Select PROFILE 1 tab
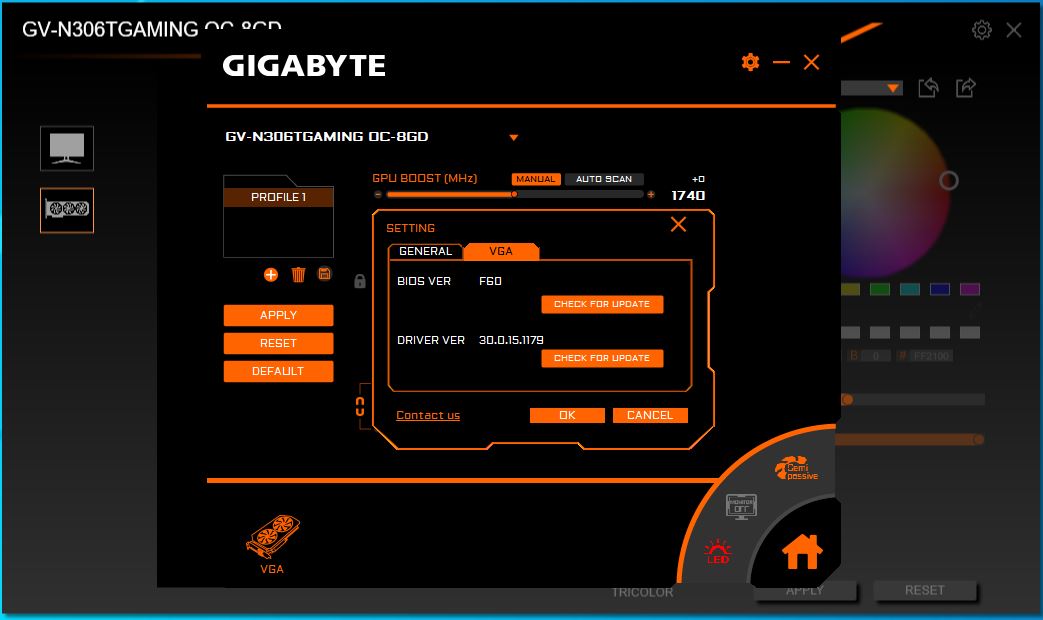This screenshot has height=620, width=1043. [x=278, y=197]
